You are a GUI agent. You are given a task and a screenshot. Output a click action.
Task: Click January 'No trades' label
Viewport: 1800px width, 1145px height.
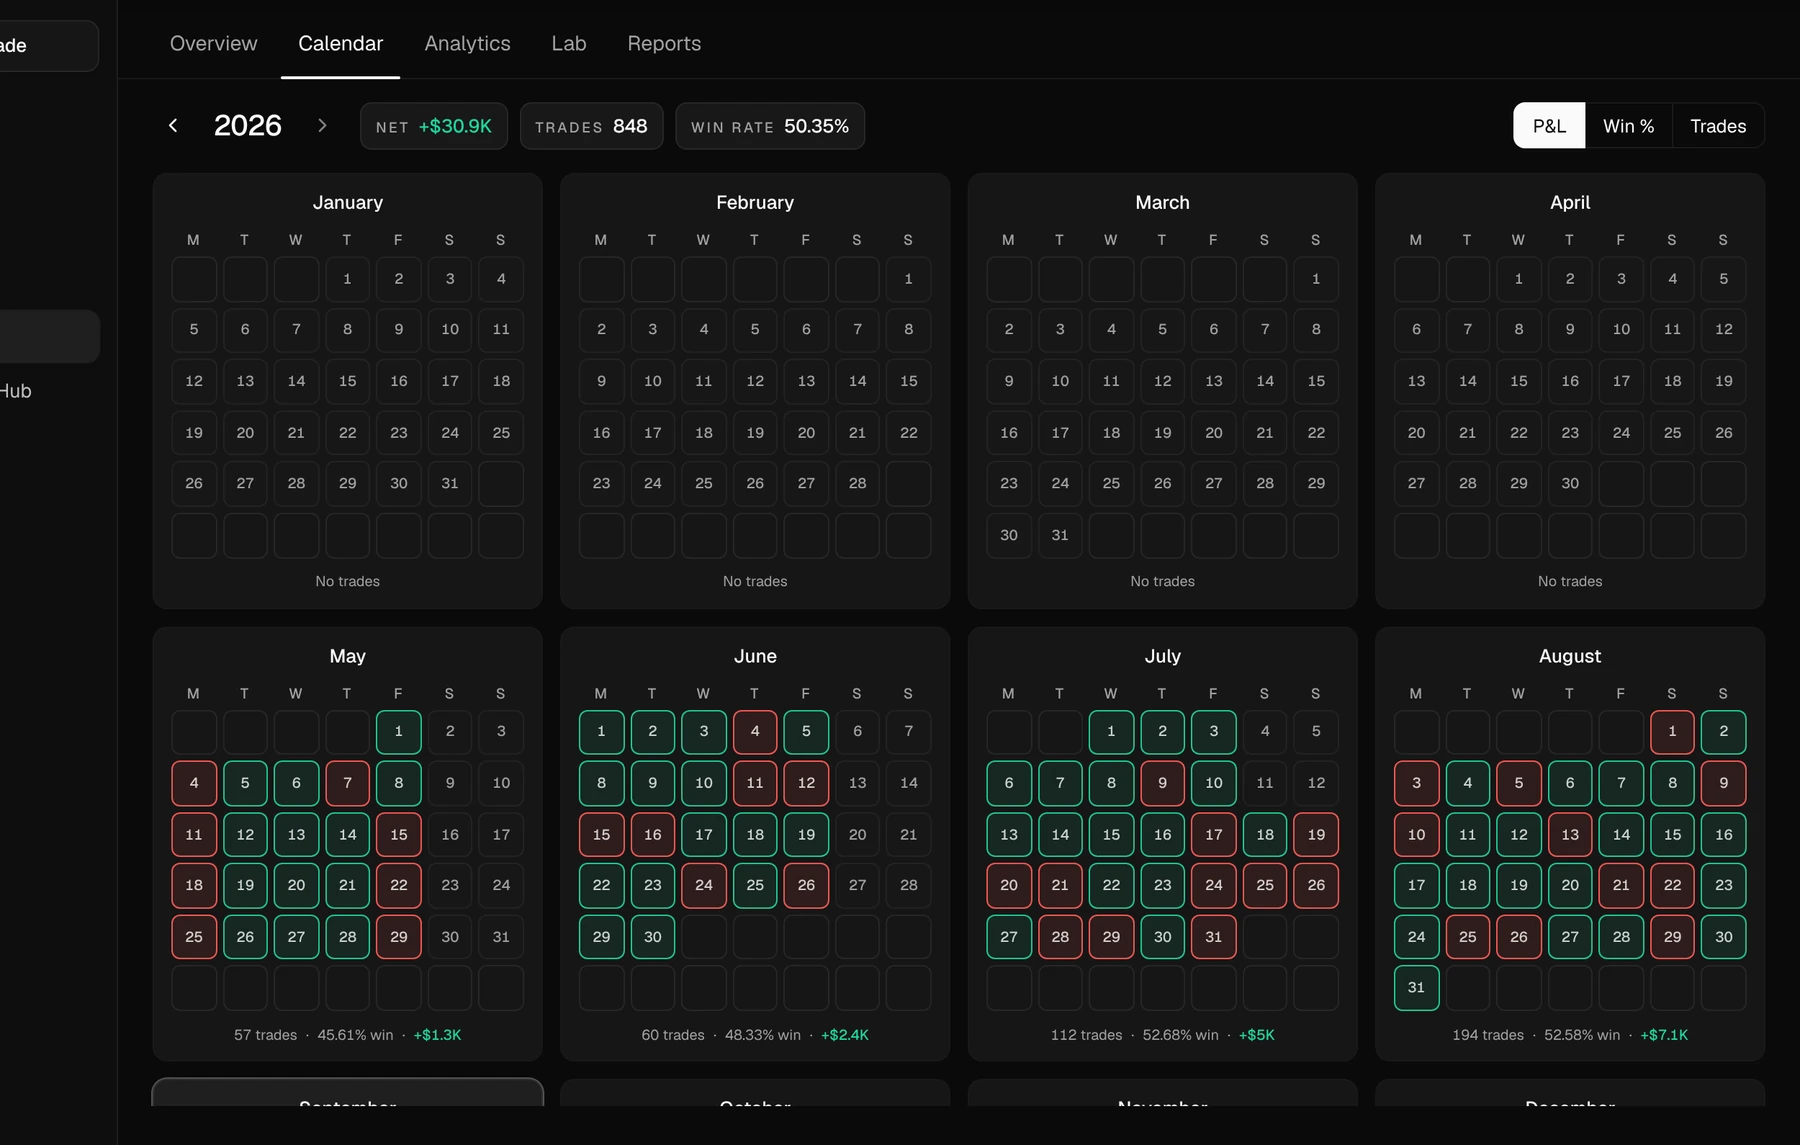347,581
